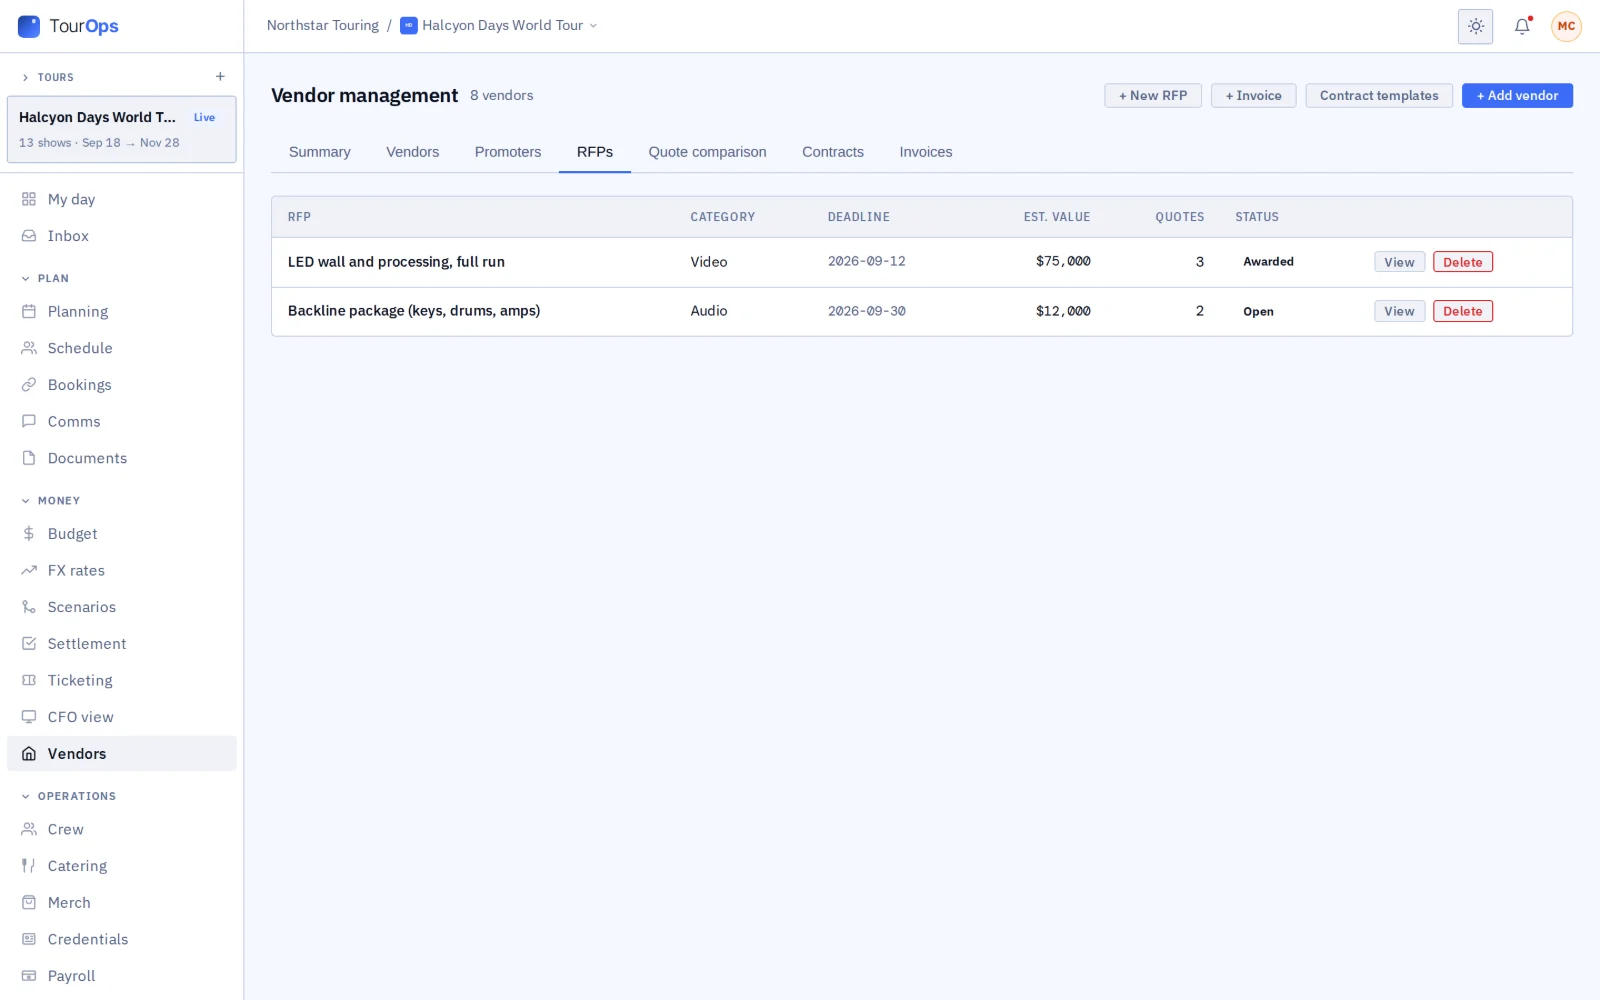This screenshot has width=1600, height=1000.
Task: Select the Halcyon Days World Tour card
Action: tap(121, 129)
